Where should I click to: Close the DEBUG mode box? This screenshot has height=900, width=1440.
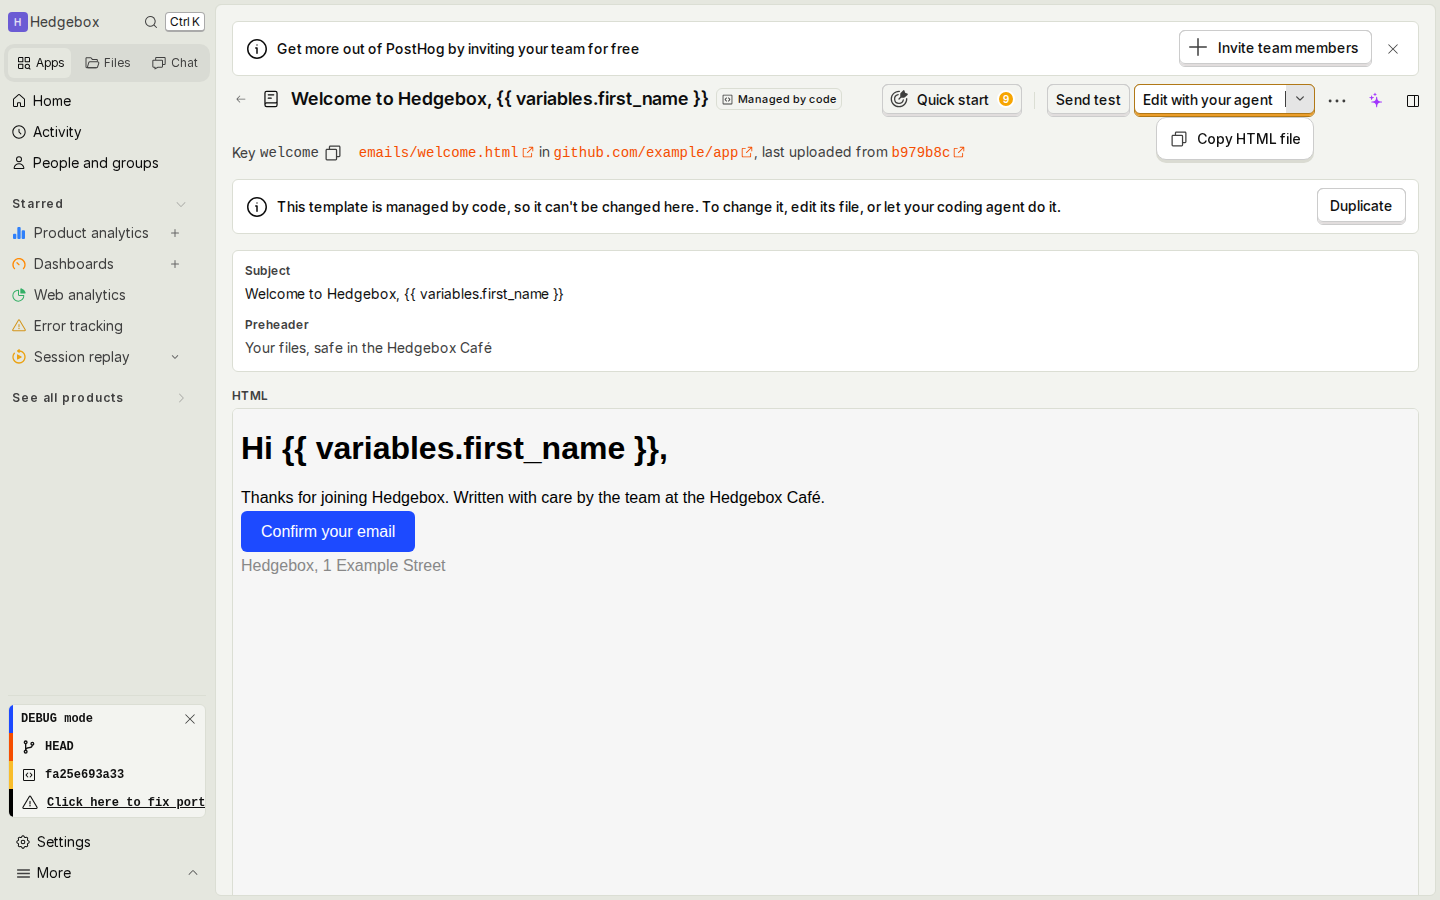click(190, 719)
